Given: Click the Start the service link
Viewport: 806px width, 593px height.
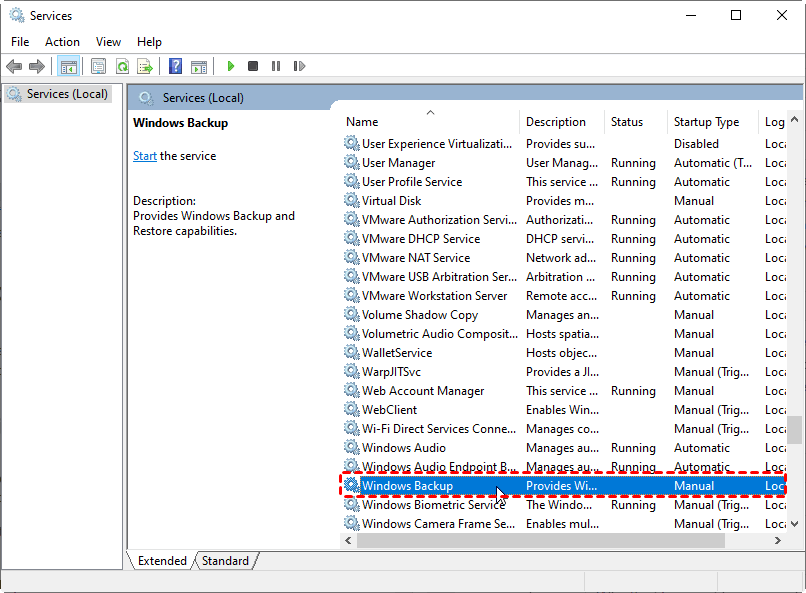Looking at the screenshot, I should (x=145, y=156).
